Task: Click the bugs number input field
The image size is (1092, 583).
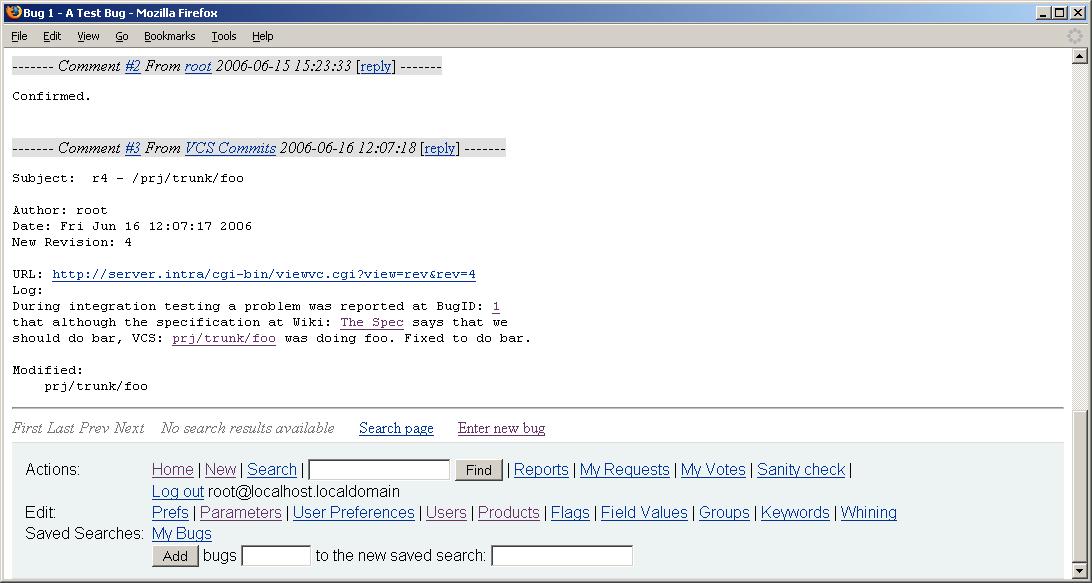Action: [276, 556]
